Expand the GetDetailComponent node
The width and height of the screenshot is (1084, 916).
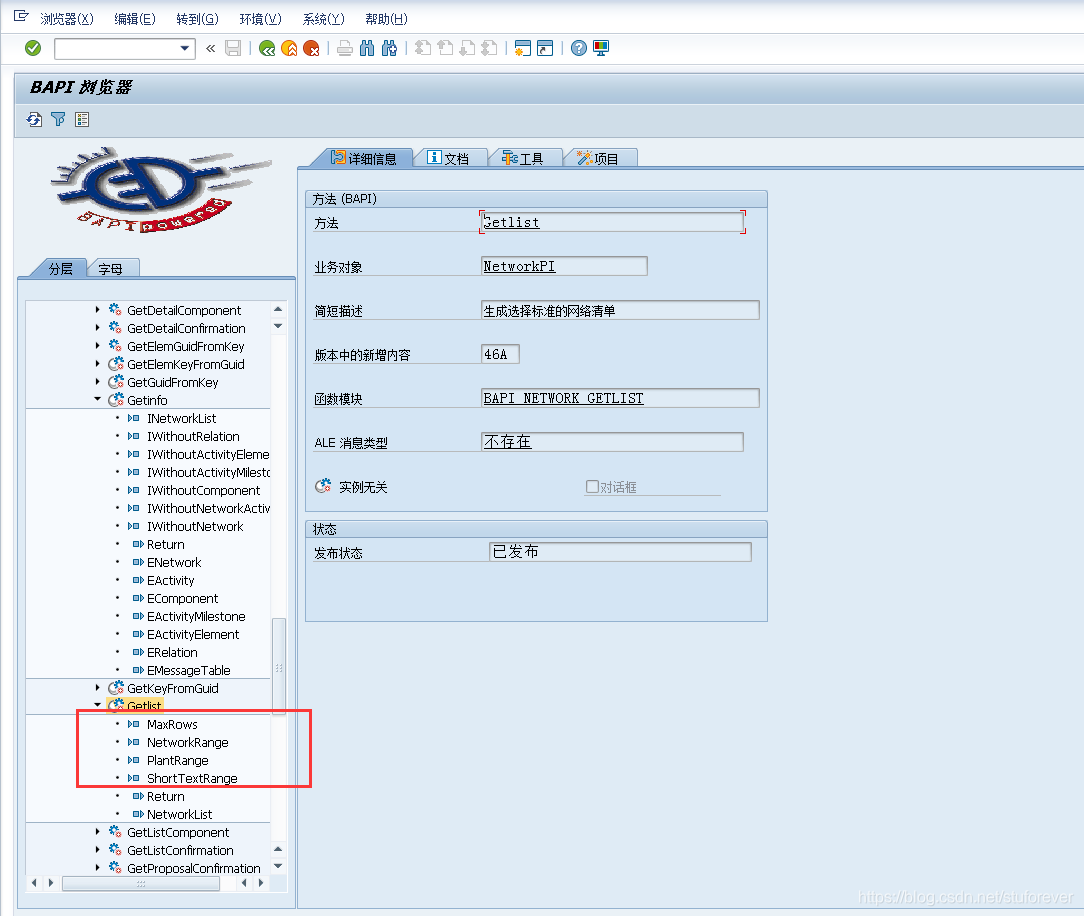click(x=97, y=310)
